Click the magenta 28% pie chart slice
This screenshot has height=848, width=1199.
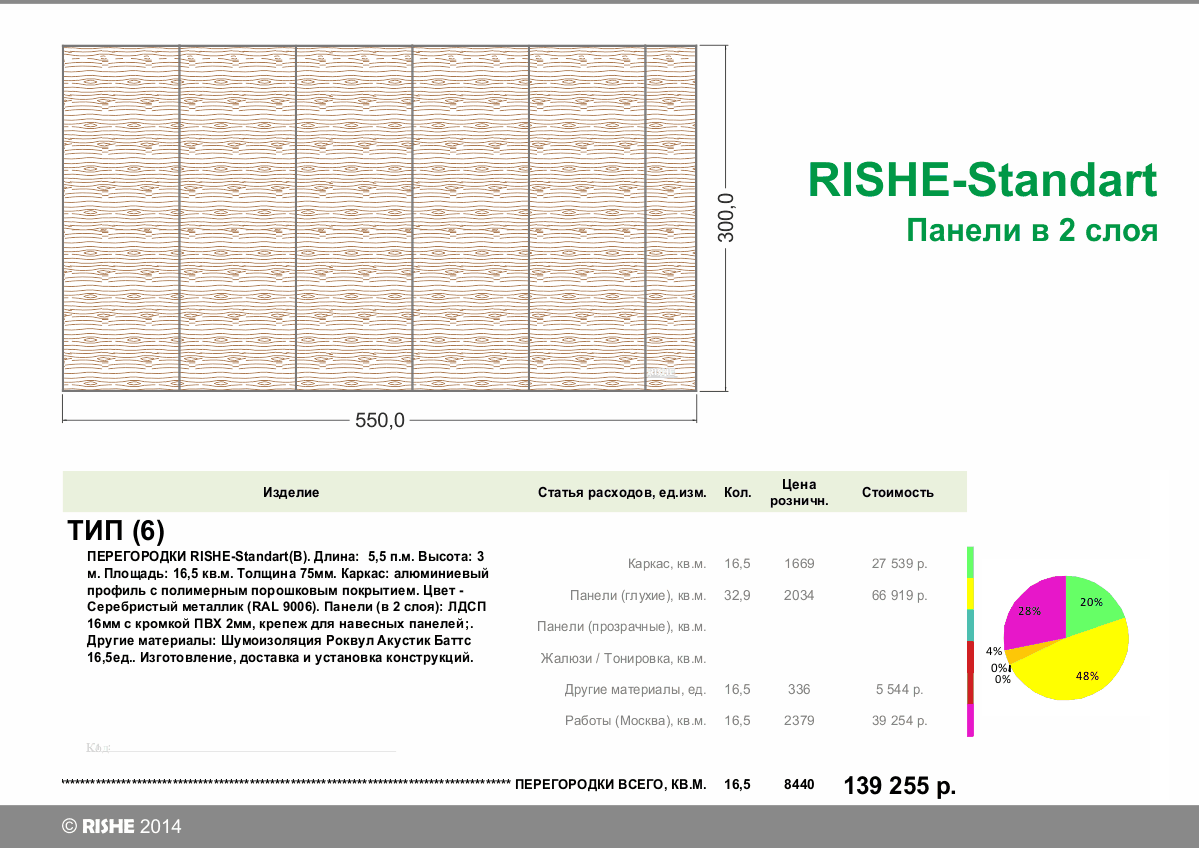tap(1034, 610)
